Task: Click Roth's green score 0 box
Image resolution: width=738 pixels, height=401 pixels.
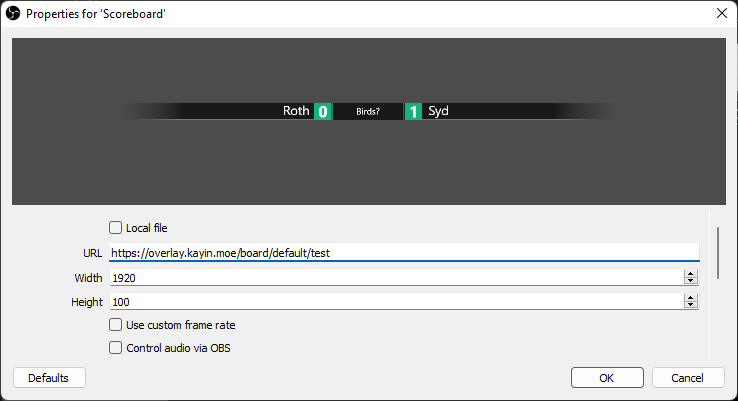Action: click(x=323, y=112)
